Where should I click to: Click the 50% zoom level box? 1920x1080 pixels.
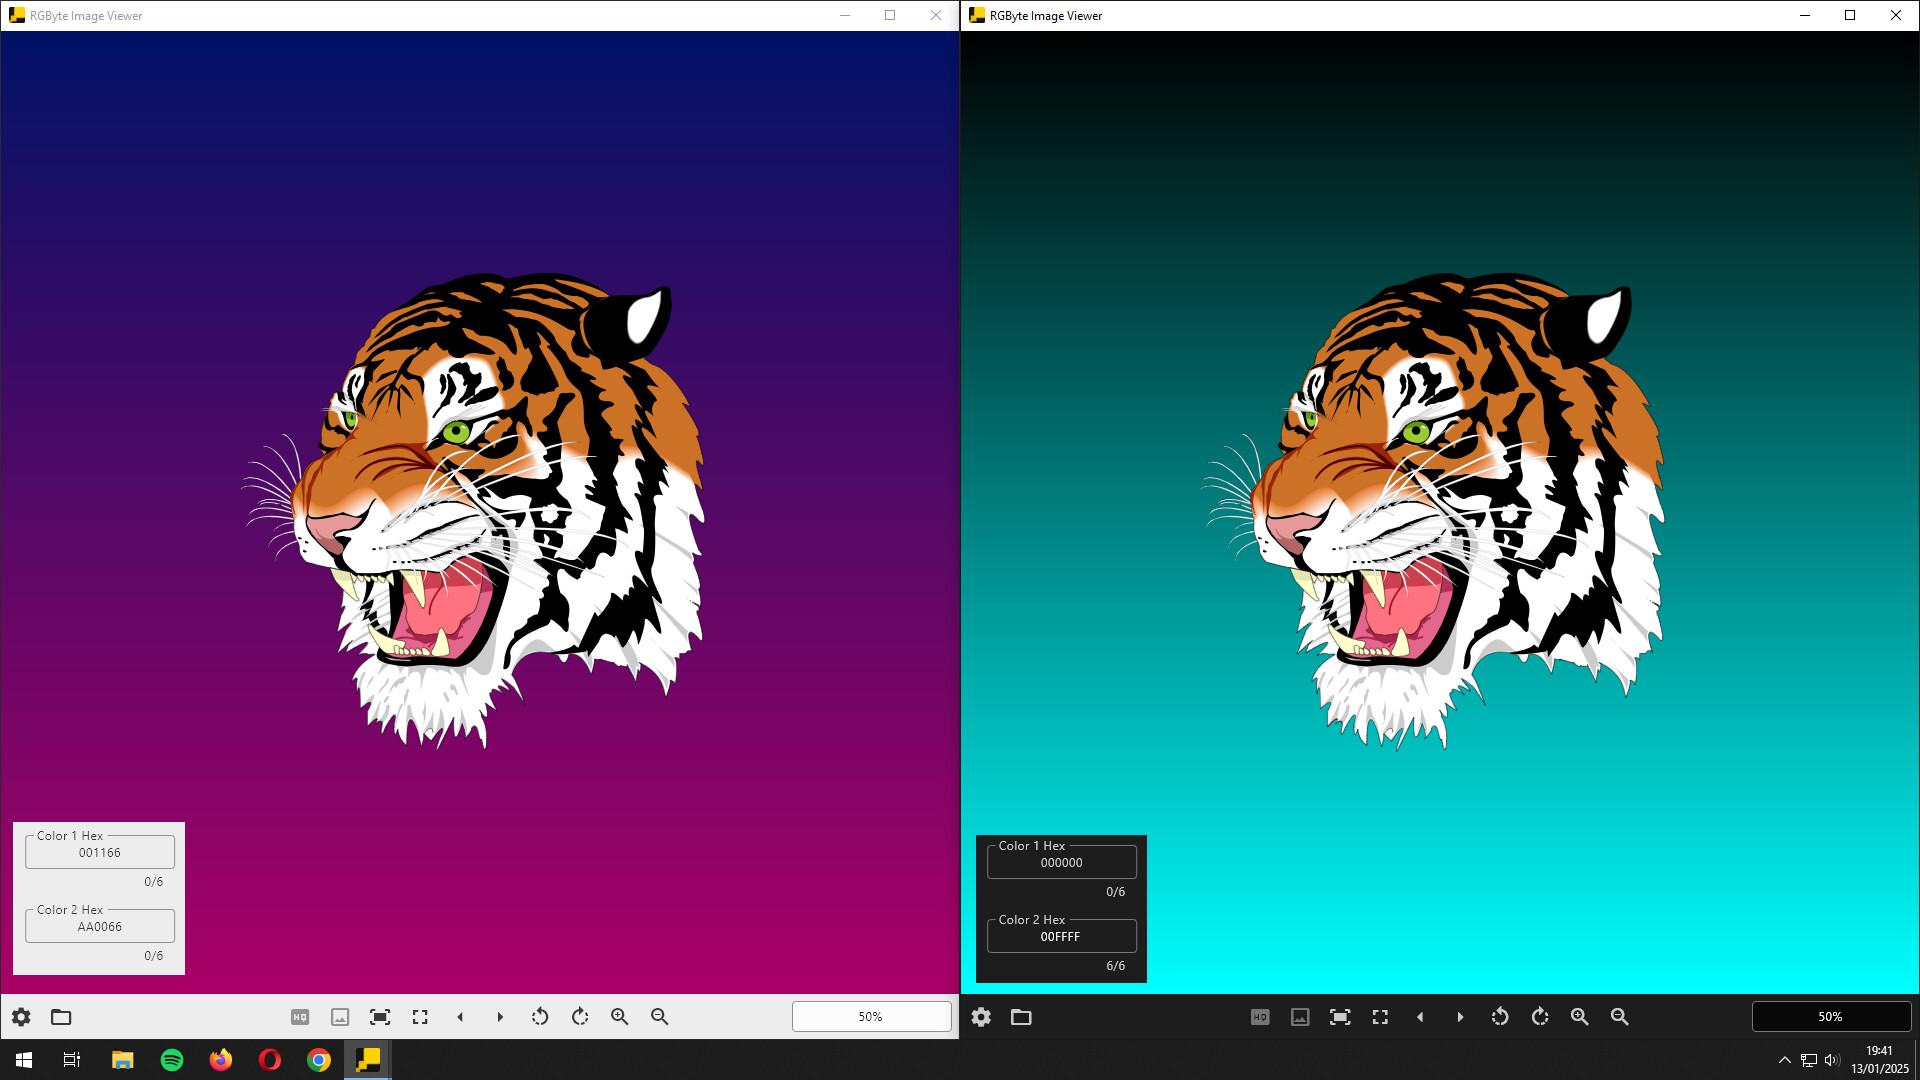pyautogui.click(x=871, y=1016)
